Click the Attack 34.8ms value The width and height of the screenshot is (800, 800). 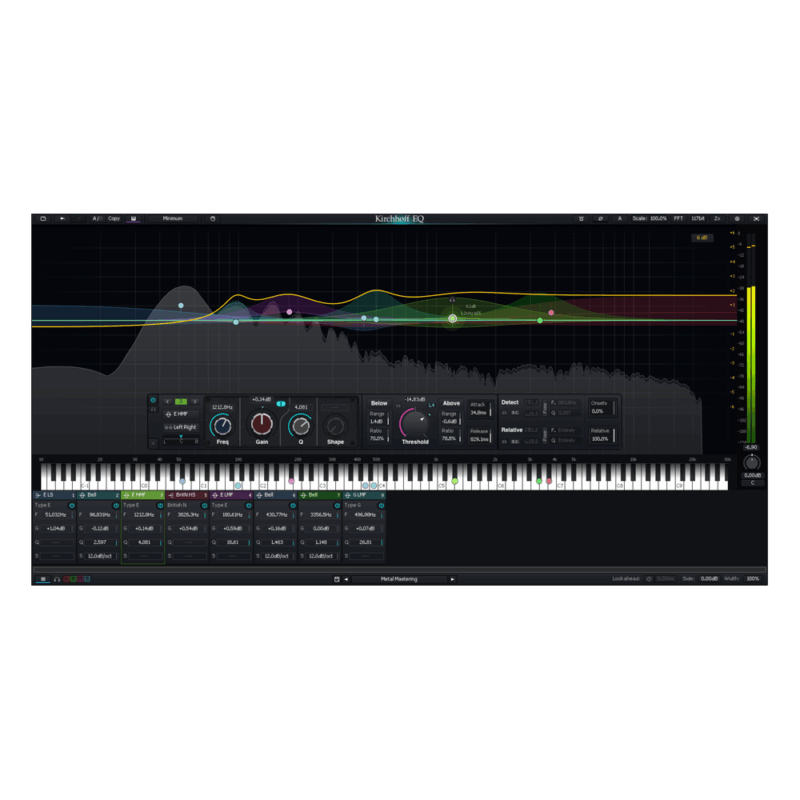pyautogui.click(x=479, y=412)
